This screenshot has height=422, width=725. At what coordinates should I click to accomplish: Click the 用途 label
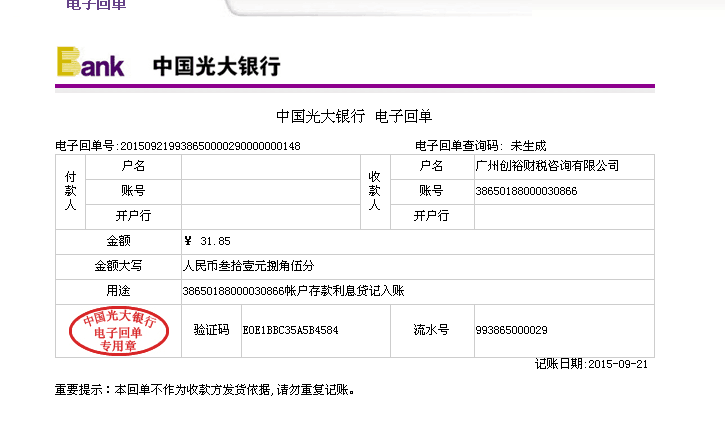pyautogui.click(x=118, y=291)
